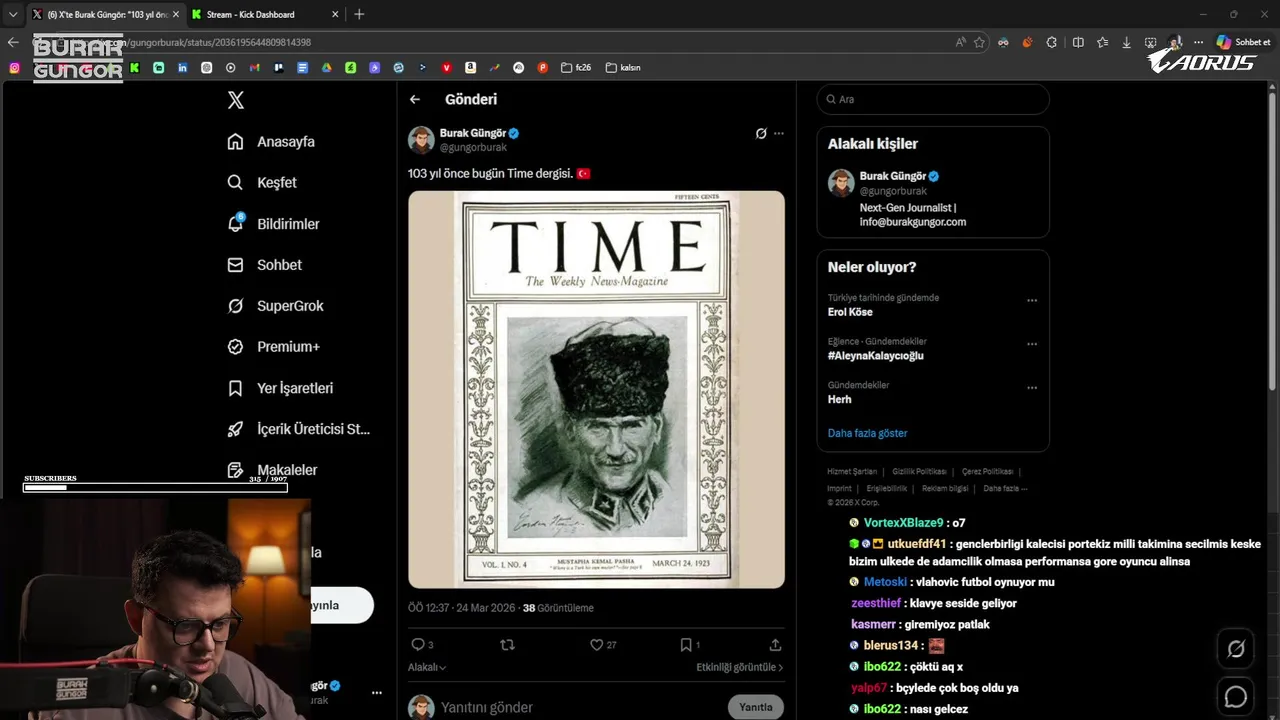Open Premium+ in the sidebar
This screenshot has height=720, width=1280.
[273, 347]
